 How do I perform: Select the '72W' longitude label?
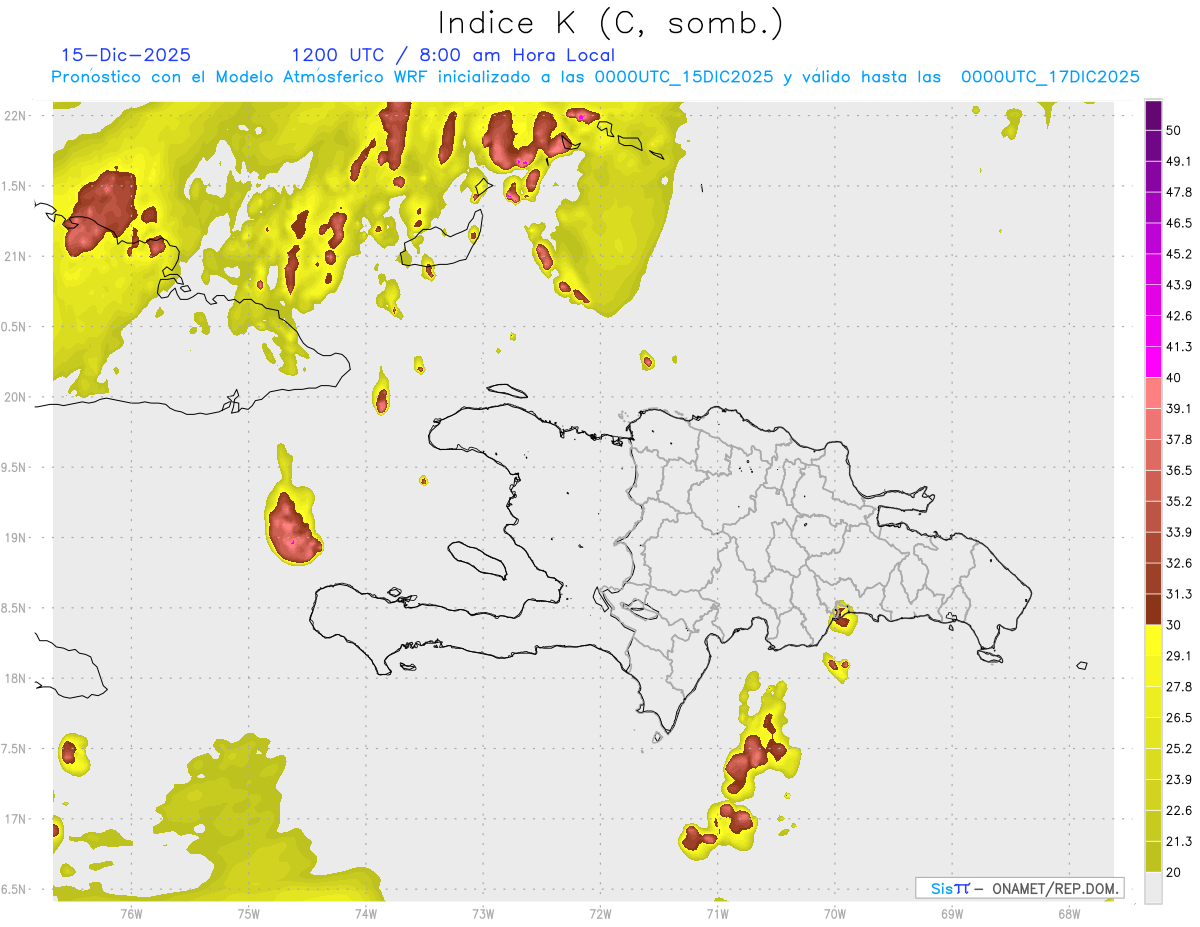click(600, 913)
